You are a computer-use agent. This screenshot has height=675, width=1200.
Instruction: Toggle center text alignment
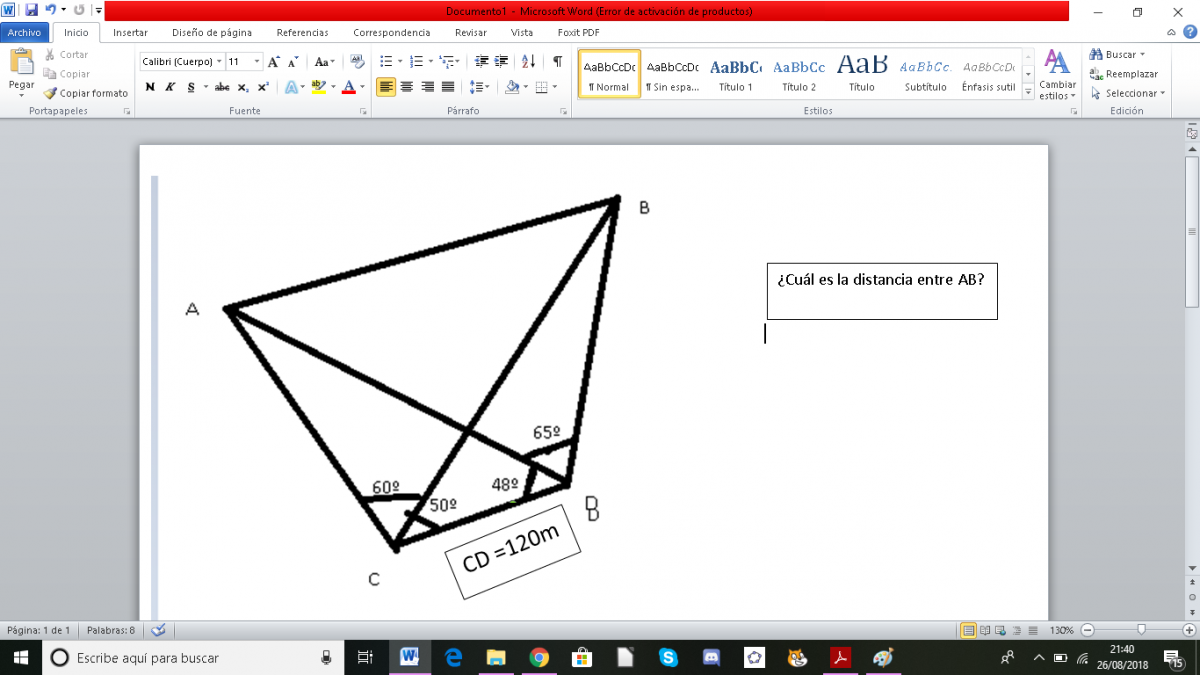[x=407, y=87]
